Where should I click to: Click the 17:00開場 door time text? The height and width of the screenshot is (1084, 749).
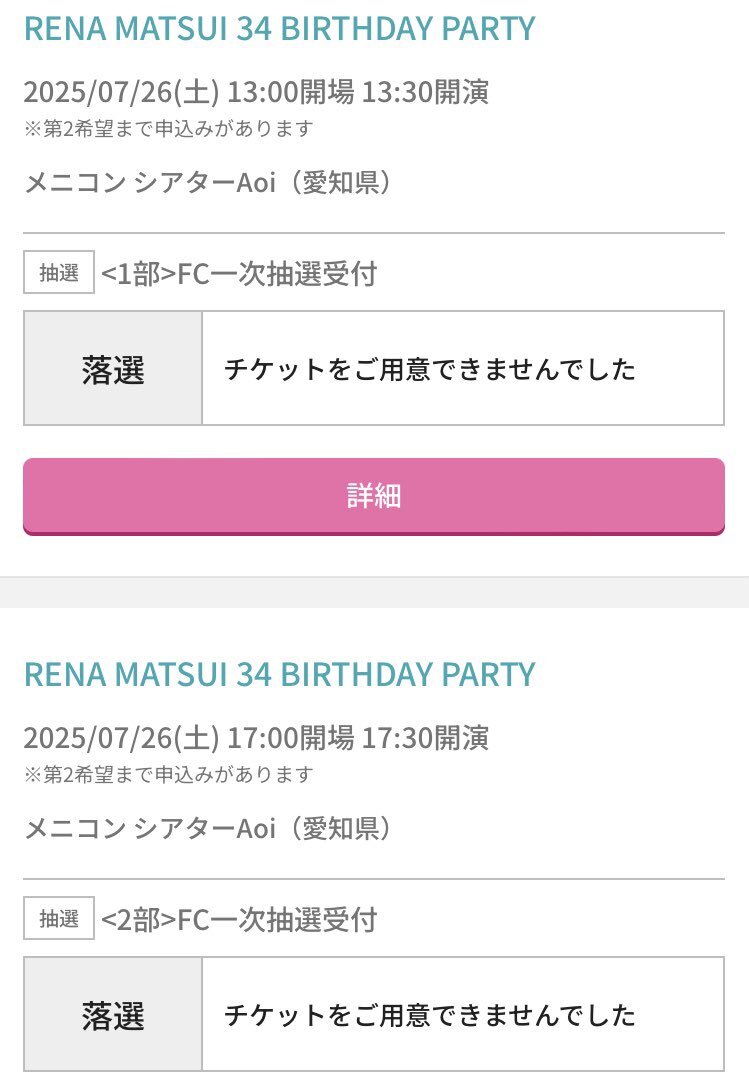[290, 738]
